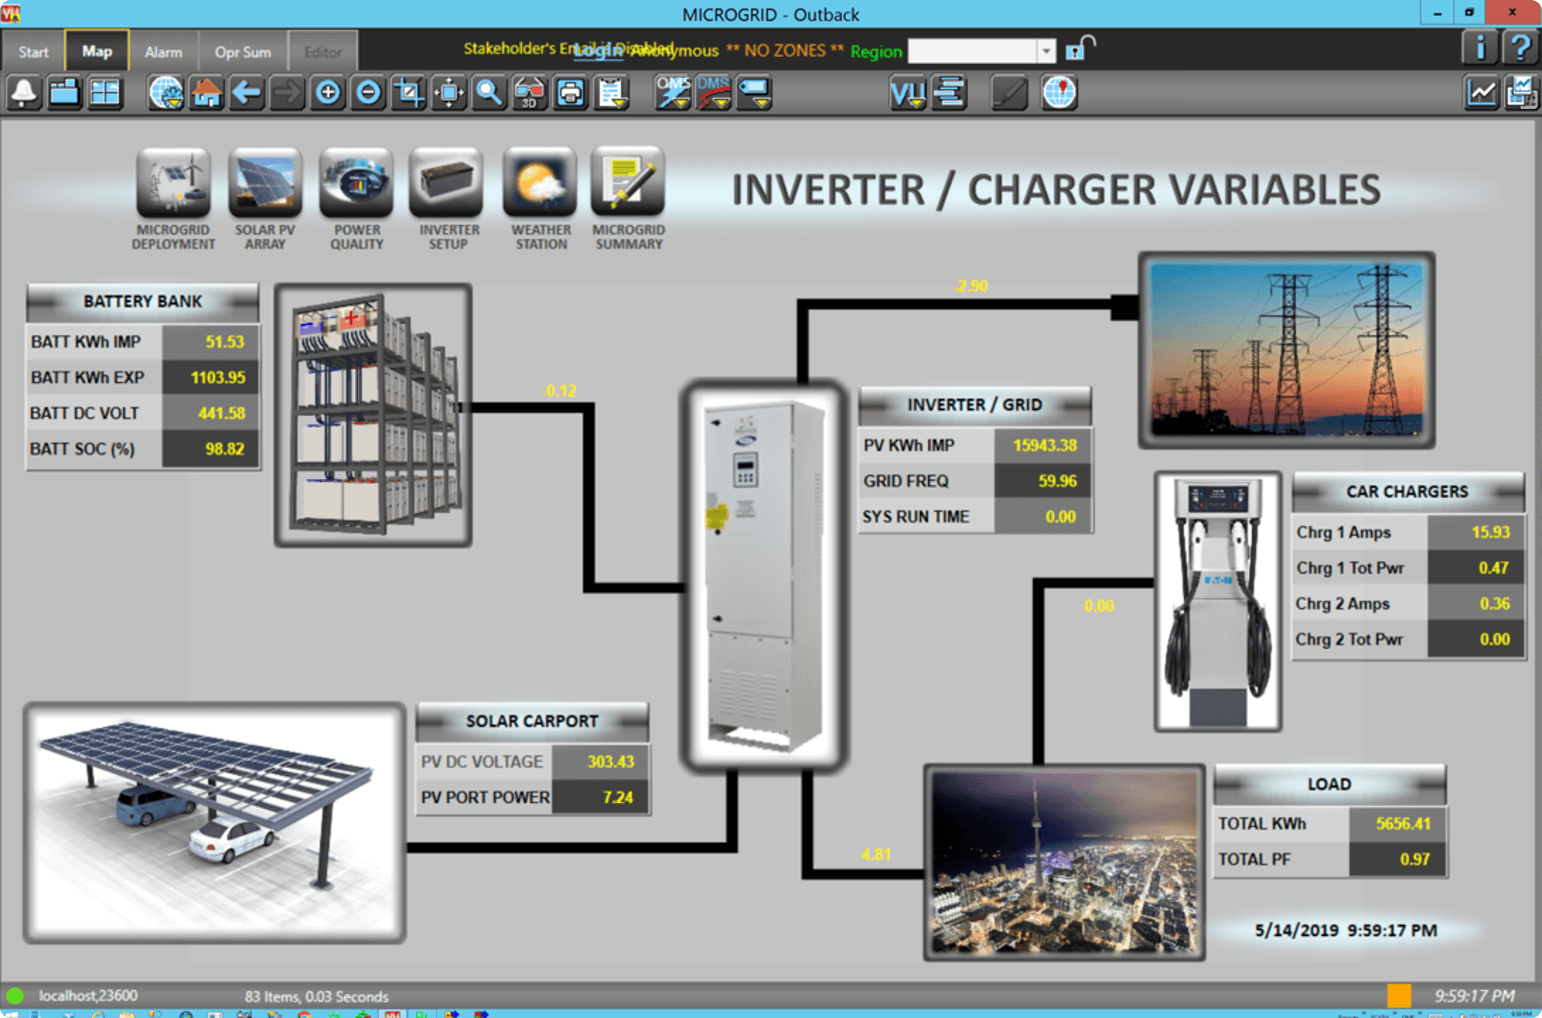Click the alarm bell toolbar icon
Viewport: 1542px width, 1018px height.
coord(23,93)
